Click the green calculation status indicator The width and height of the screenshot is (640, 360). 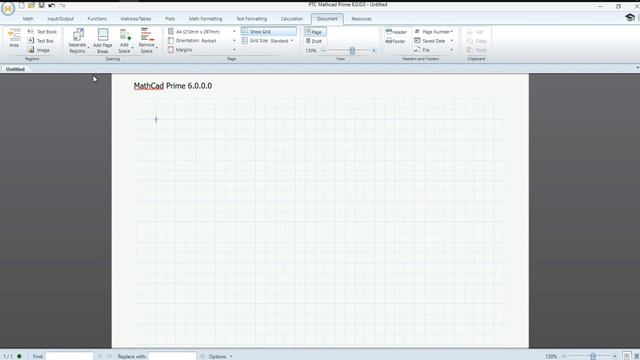click(19, 356)
